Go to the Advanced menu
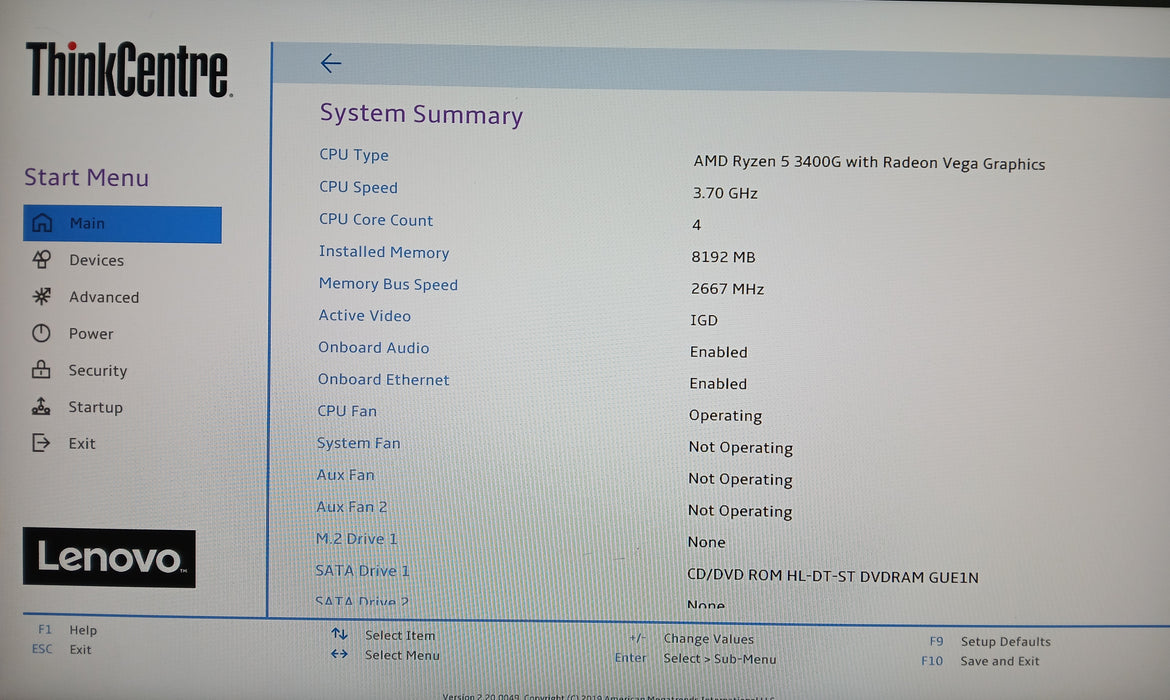 (x=104, y=297)
